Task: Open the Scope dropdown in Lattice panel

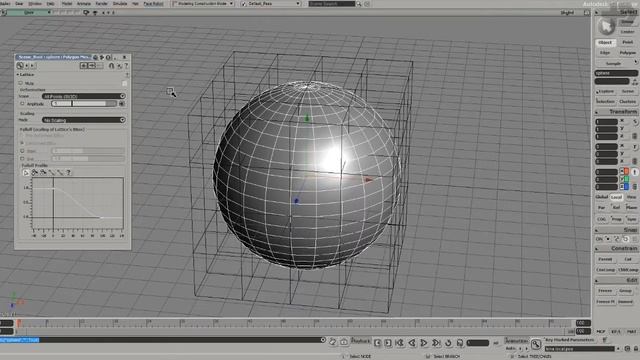Action: click(x=84, y=96)
